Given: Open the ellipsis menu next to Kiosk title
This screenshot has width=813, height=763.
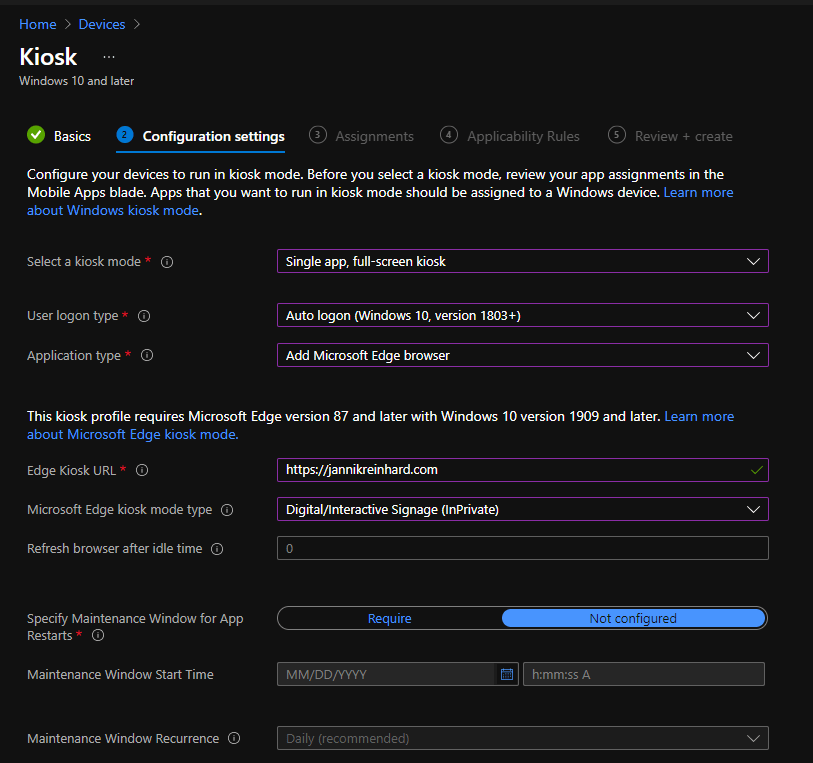Looking at the screenshot, I should click(x=109, y=57).
